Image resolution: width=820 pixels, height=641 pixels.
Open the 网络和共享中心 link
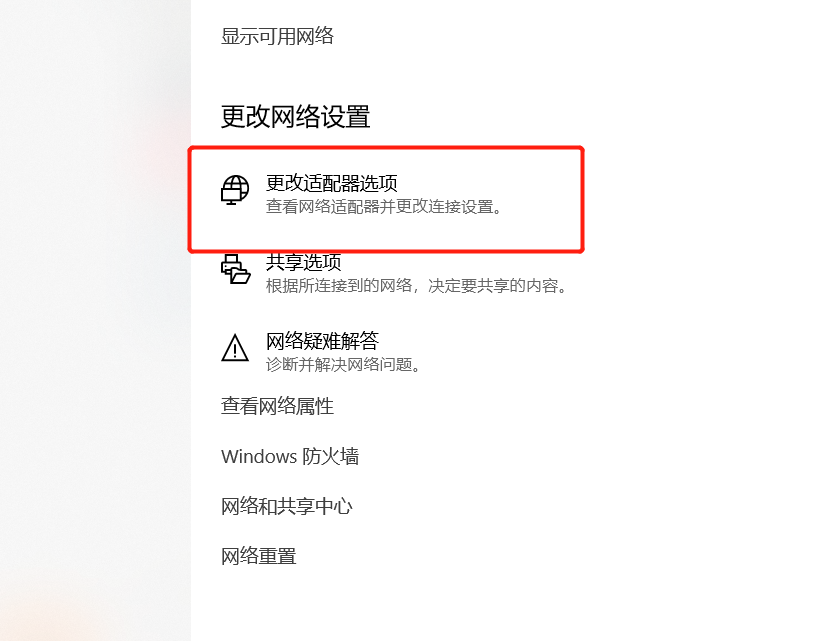(287, 506)
